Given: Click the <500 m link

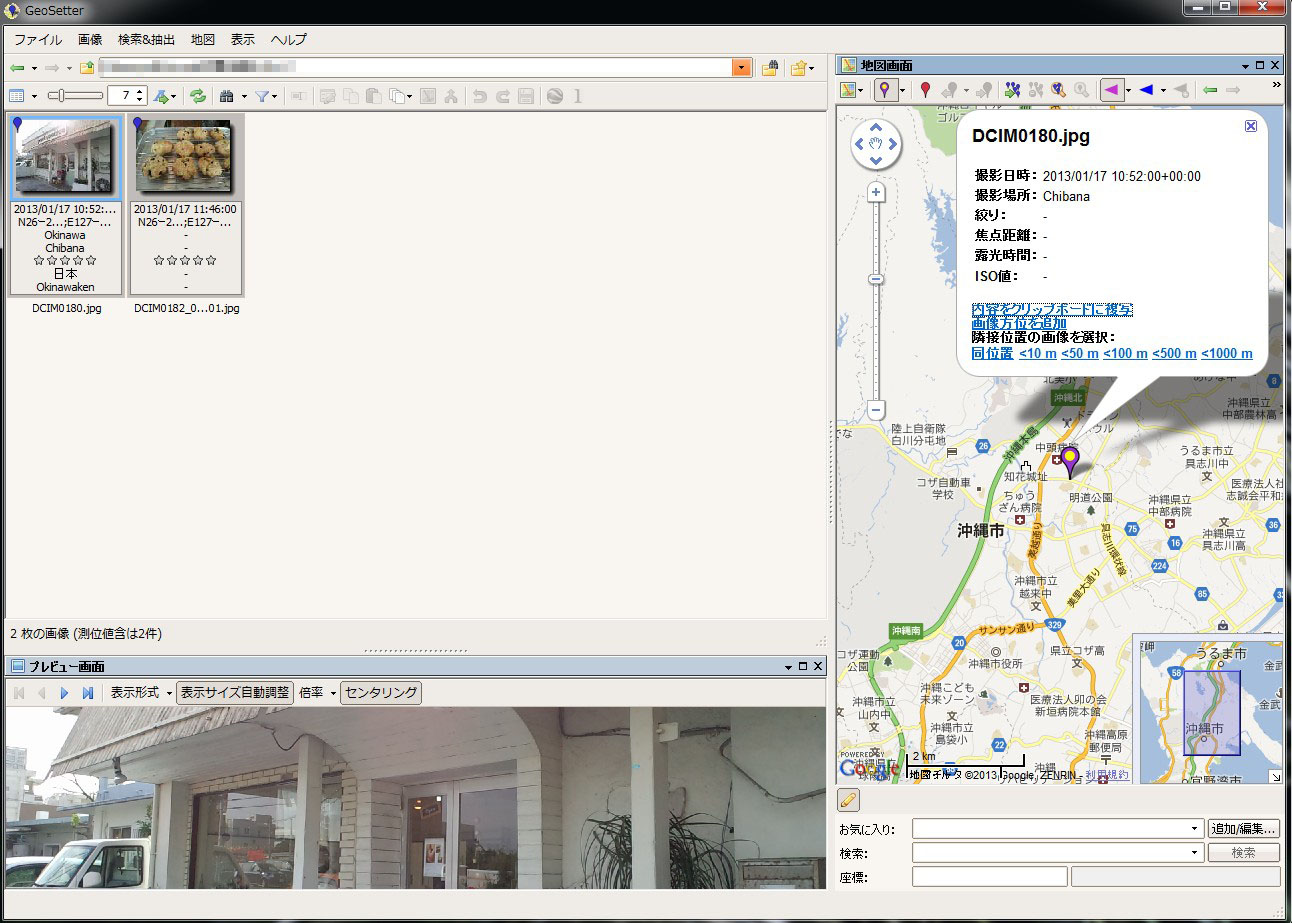Looking at the screenshot, I should [x=1175, y=353].
